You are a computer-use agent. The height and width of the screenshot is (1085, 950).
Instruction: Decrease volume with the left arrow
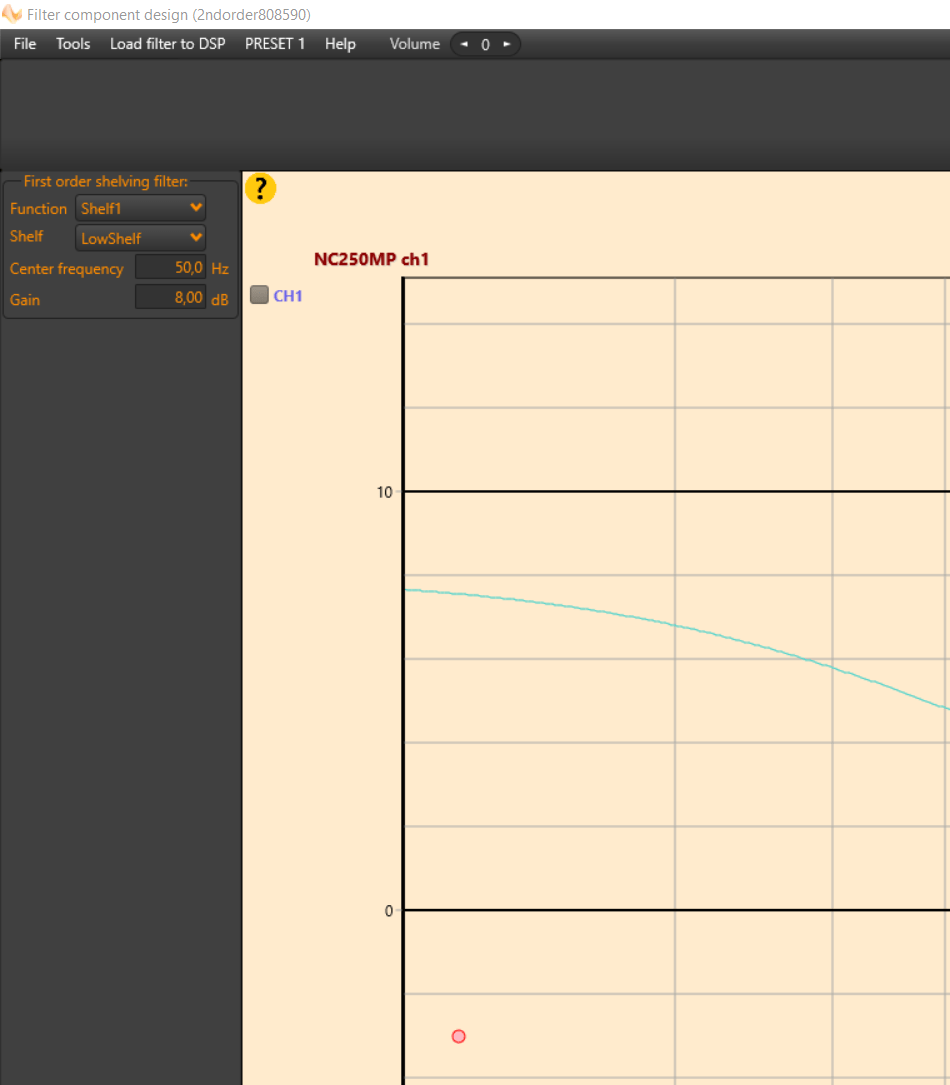464,44
